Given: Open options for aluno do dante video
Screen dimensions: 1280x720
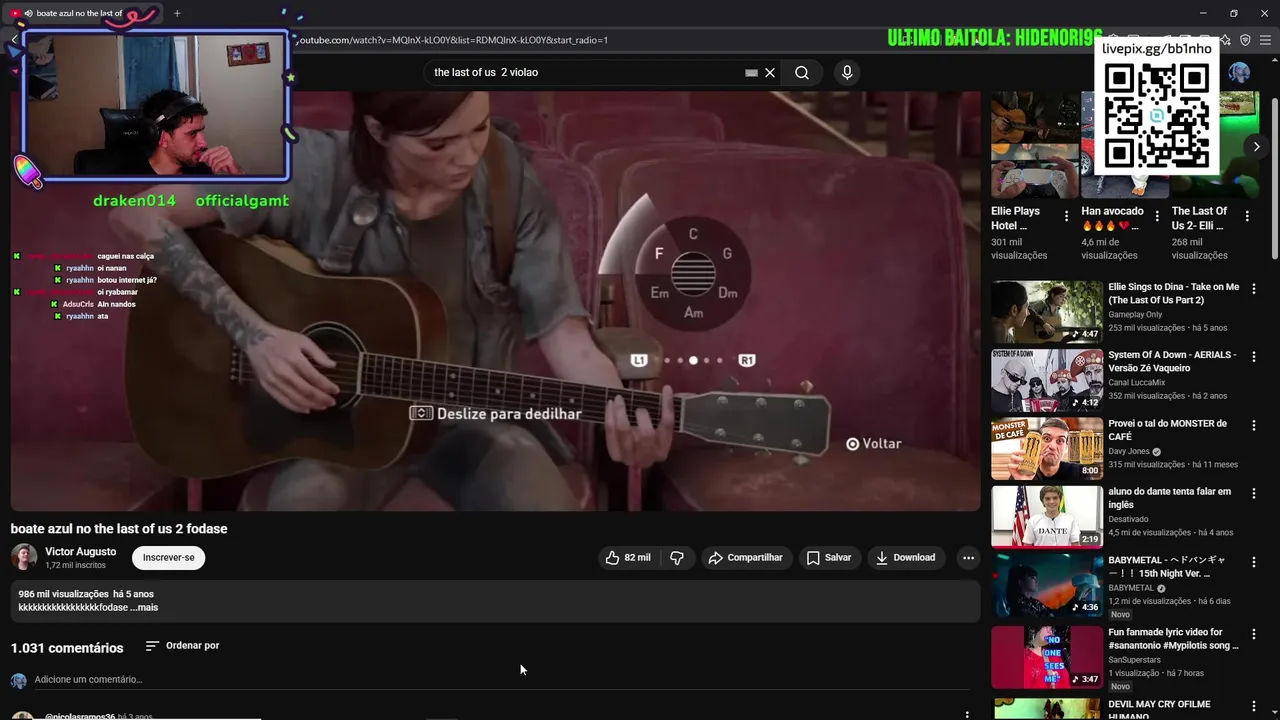Looking at the screenshot, I should 1253,493.
